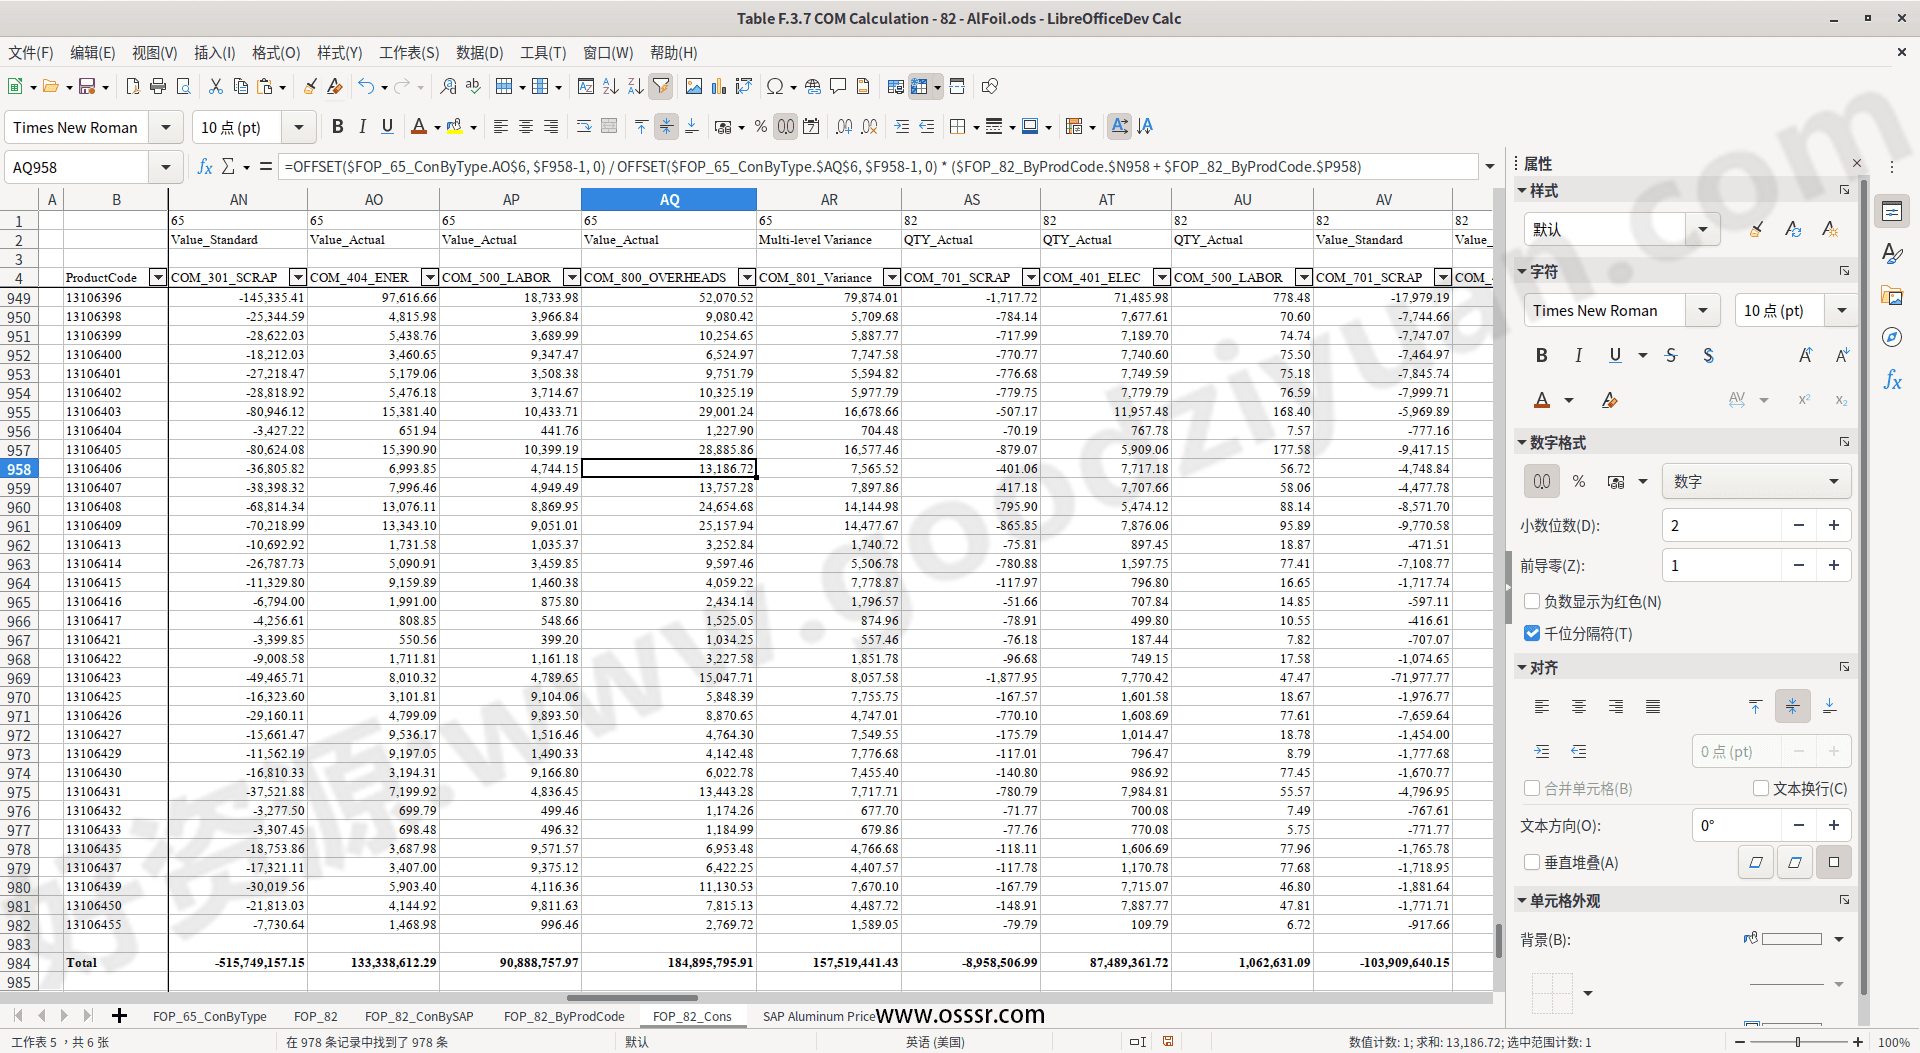
Task: Open the ProductCode column filter dropdown
Action: (x=157, y=277)
